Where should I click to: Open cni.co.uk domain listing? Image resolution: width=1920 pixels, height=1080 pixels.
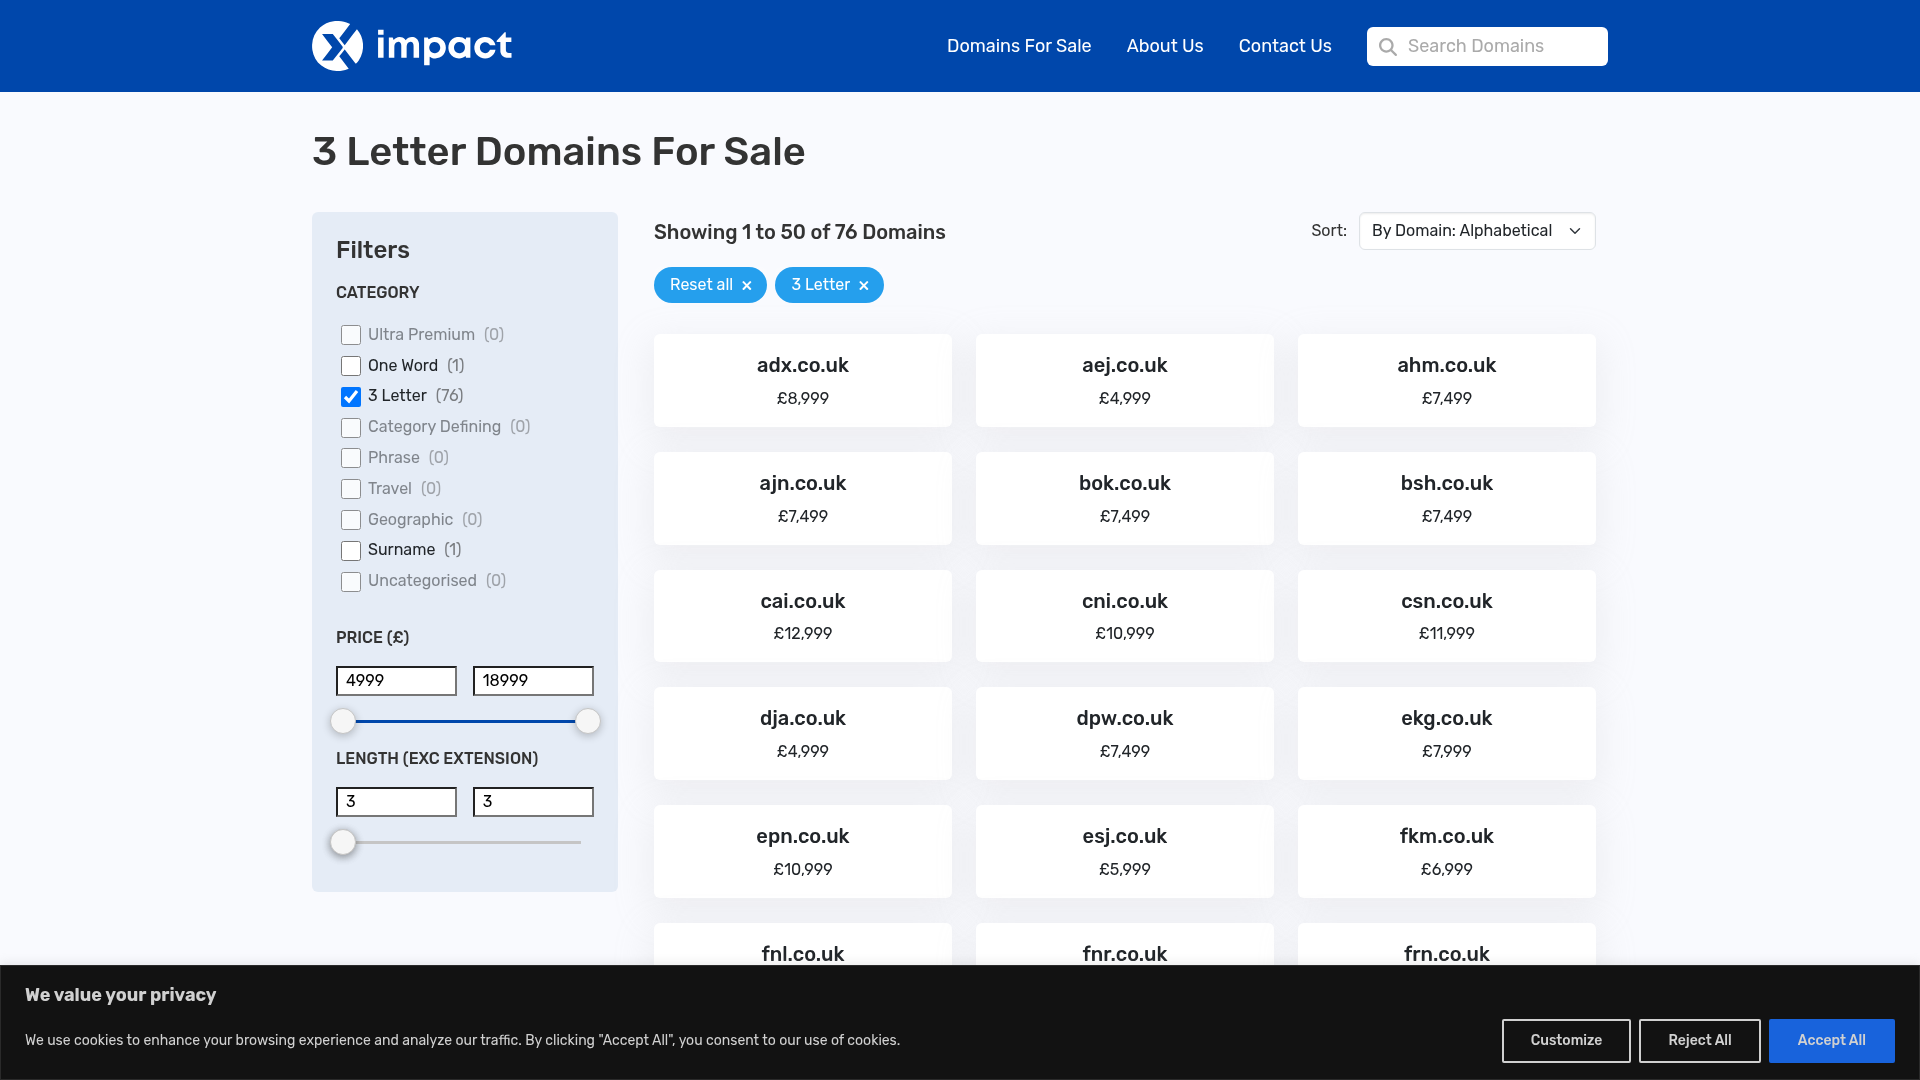1125,616
